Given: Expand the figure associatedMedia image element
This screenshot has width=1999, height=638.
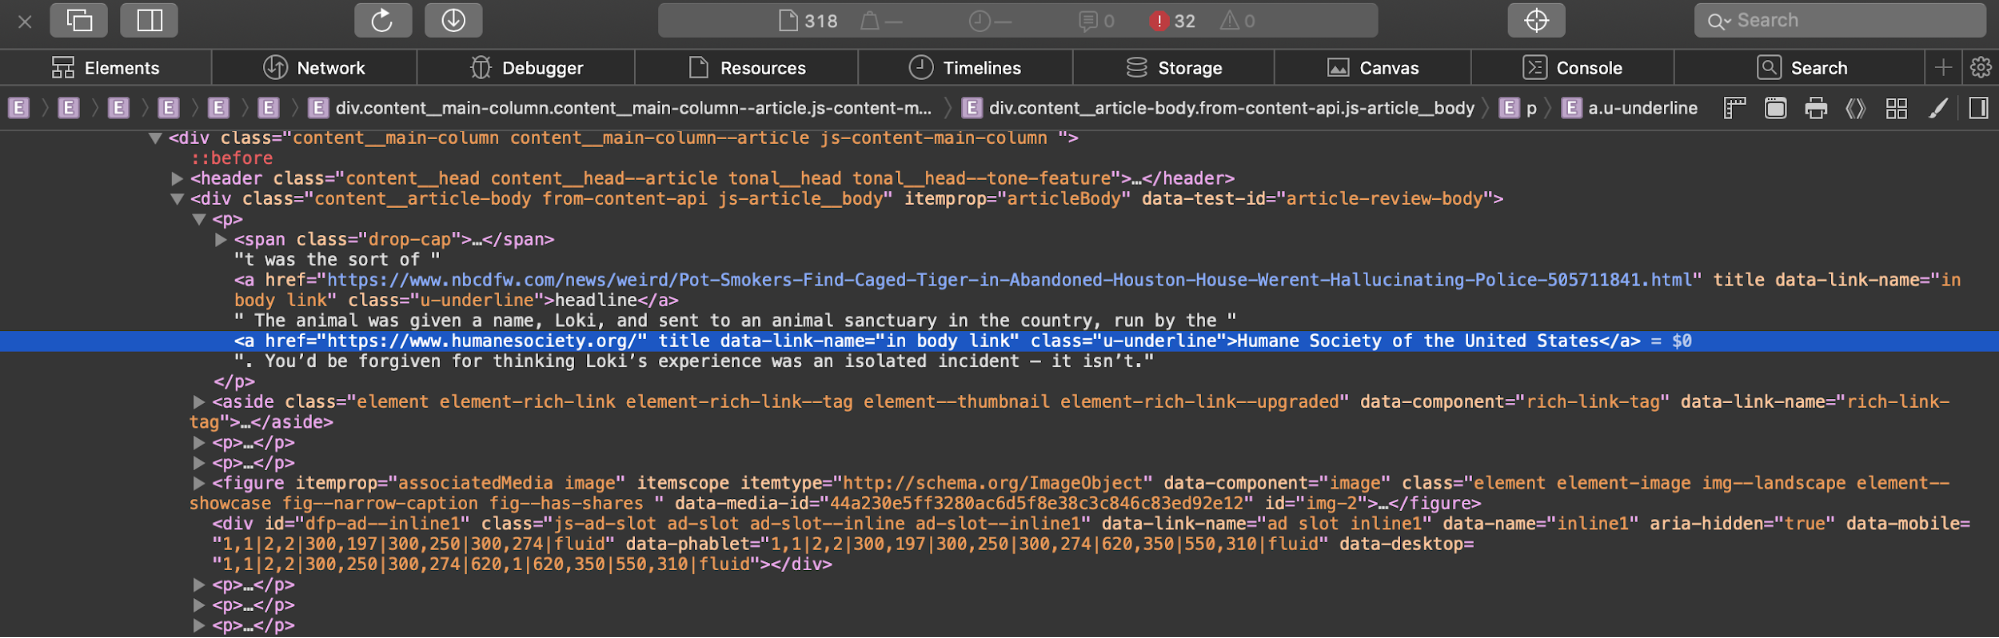Looking at the screenshot, I should (x=199, y=484).
